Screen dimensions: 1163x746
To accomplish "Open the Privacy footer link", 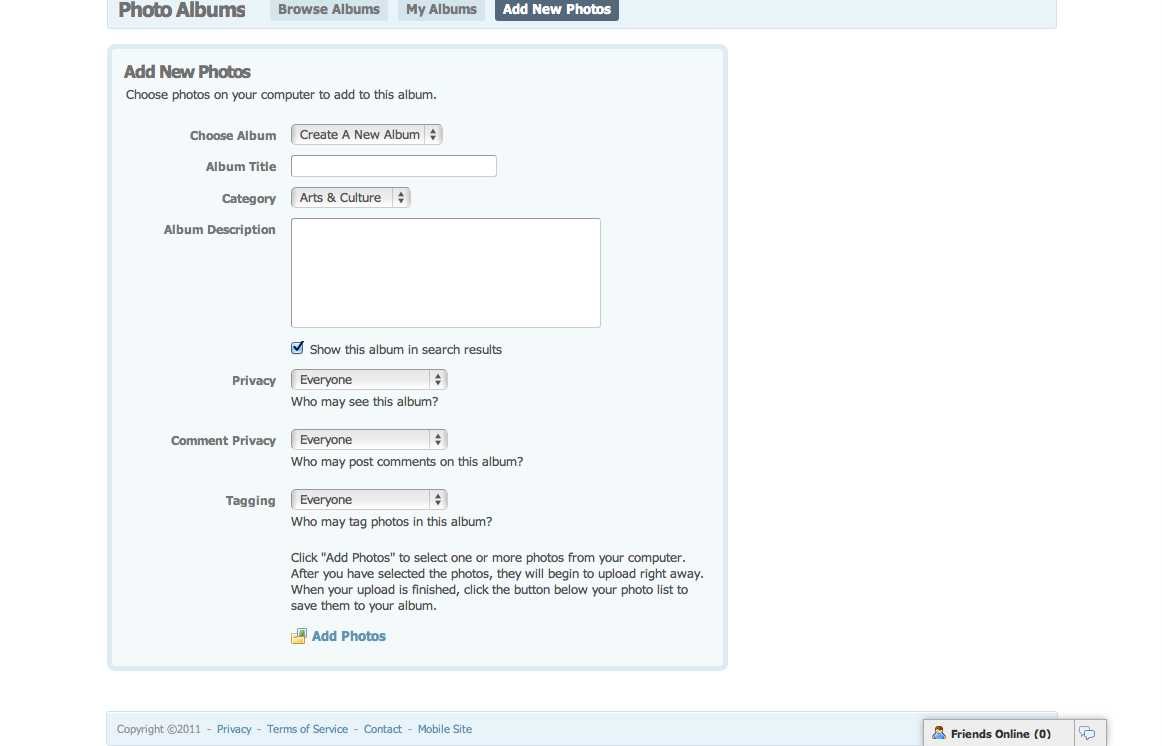I will (x=234, y=729).
